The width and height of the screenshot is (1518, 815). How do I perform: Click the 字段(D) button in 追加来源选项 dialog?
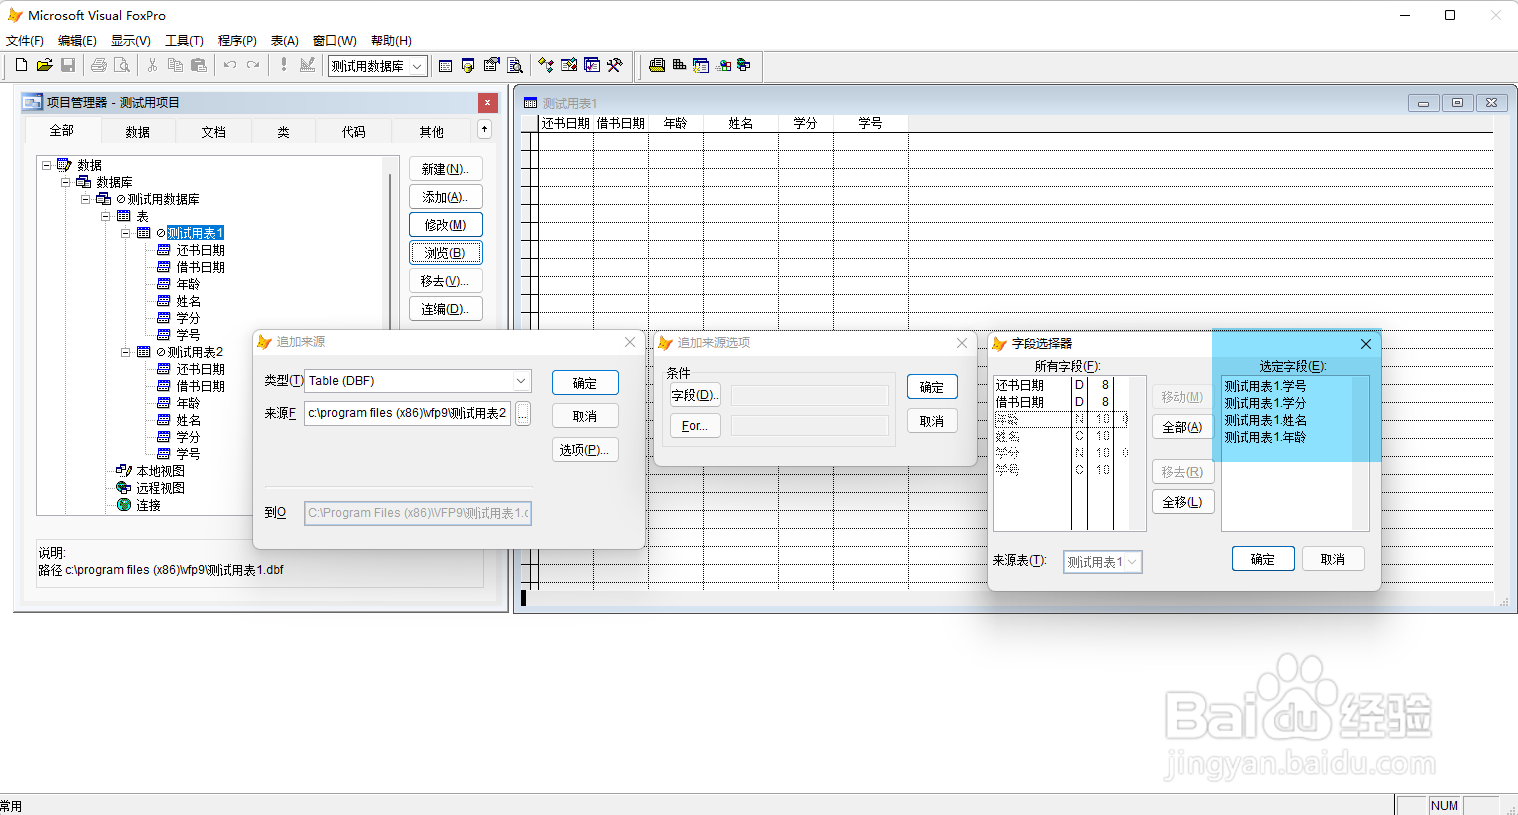tap(695, 395)
